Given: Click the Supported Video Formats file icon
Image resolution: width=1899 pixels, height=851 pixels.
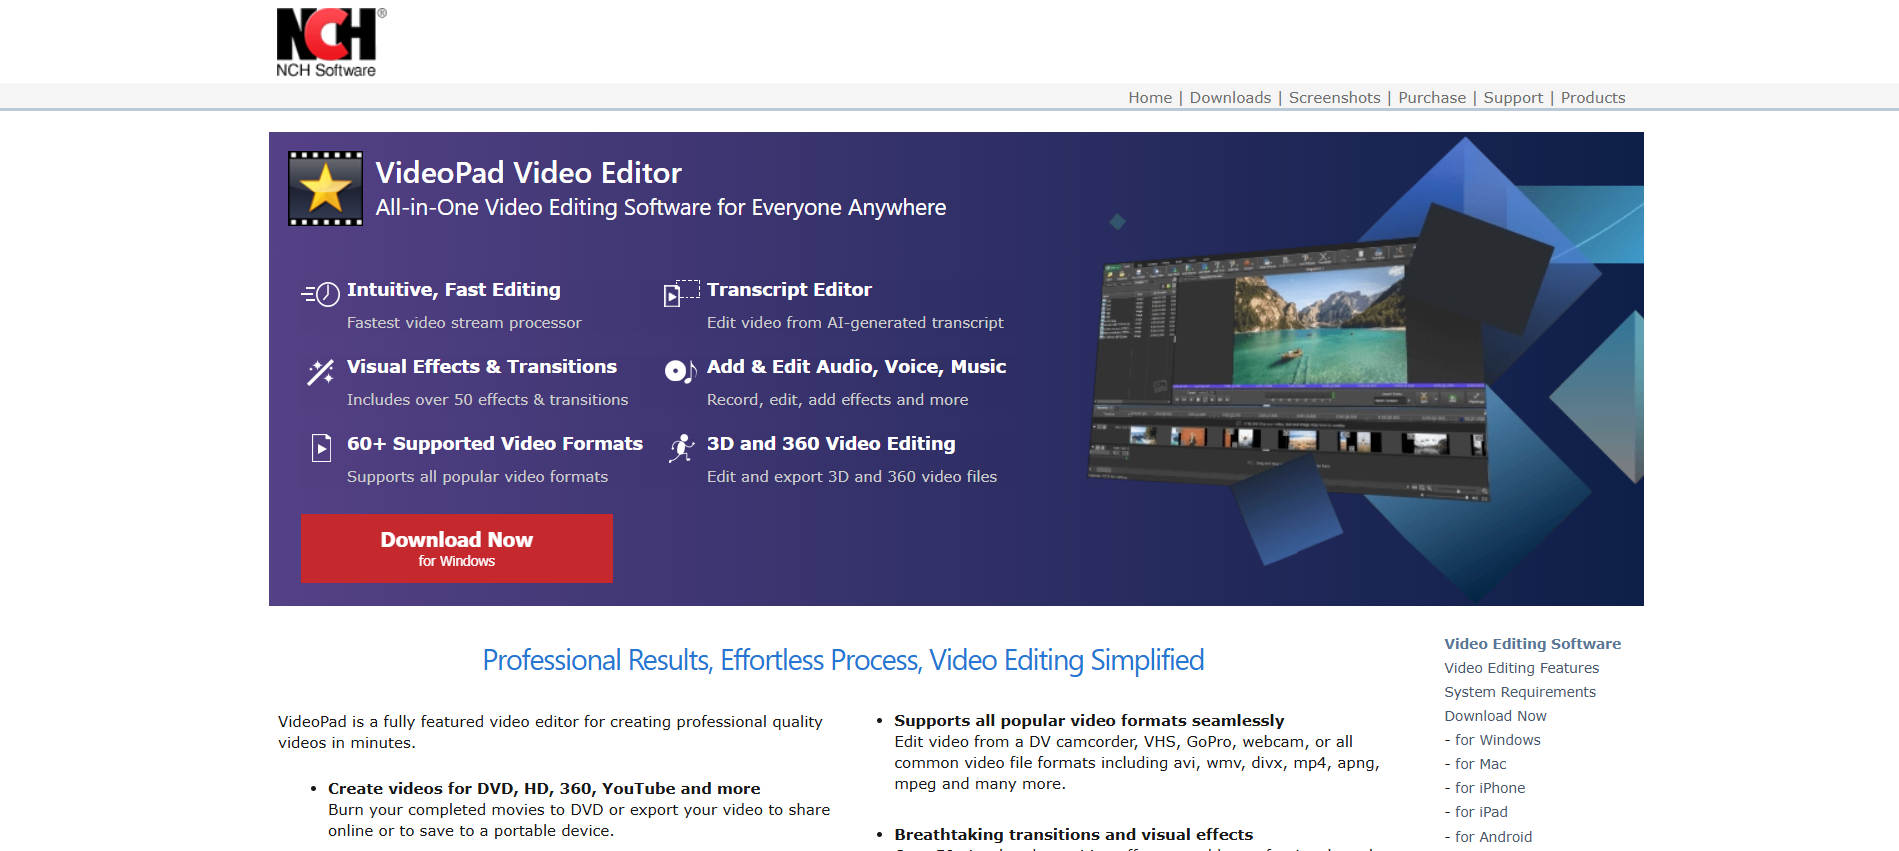Looking at the screenshot, I should pyautogui.click(x=321, y=447).
